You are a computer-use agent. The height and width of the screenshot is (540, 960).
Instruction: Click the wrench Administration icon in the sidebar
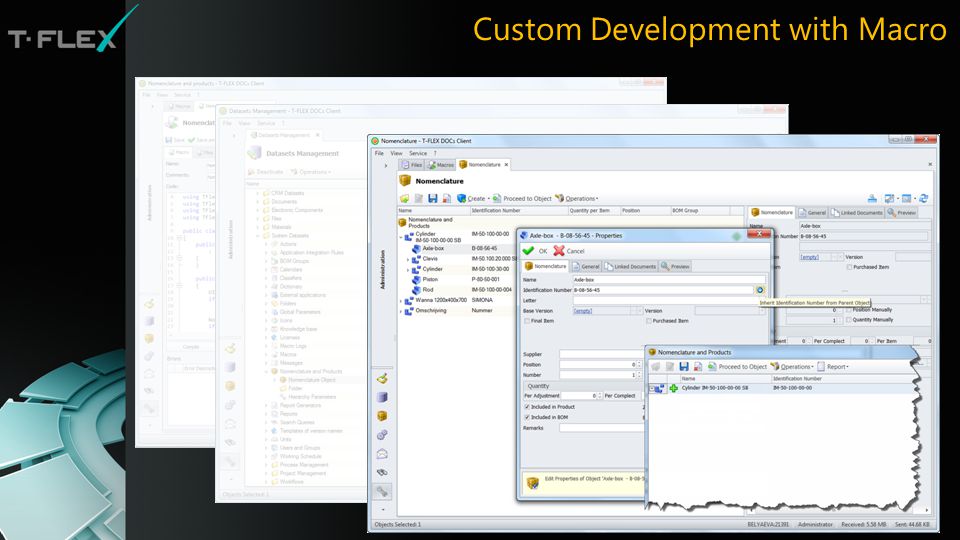[382, 491]
